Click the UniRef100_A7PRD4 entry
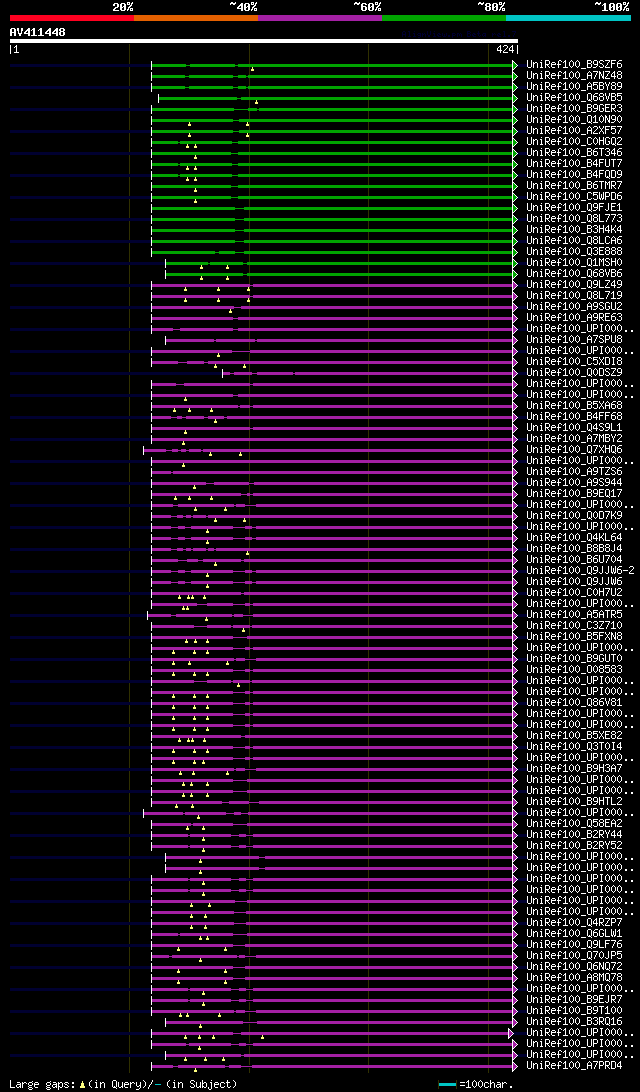 click(575, 1066)
